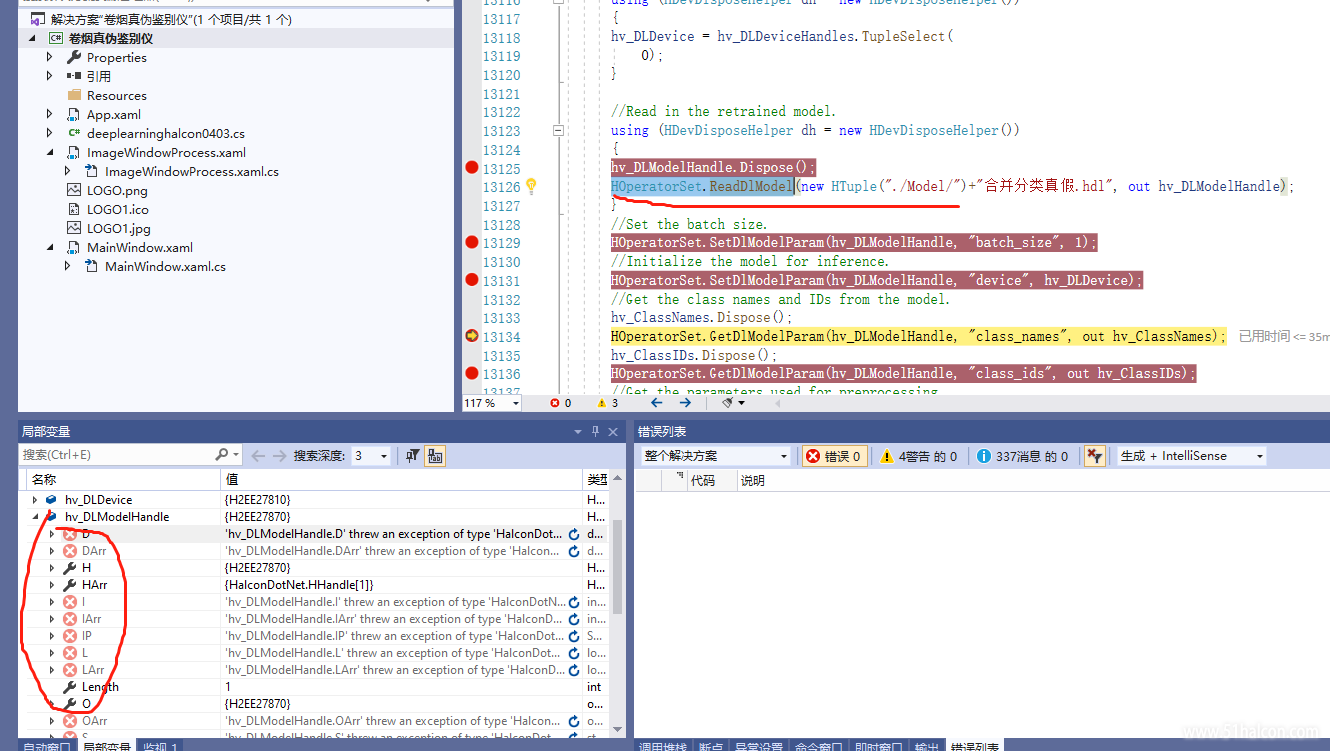The width and height of the screenshot is (1330, 751).
Task: Click the editor warning count indicator showing 3
Action: [x=607, y=403]
